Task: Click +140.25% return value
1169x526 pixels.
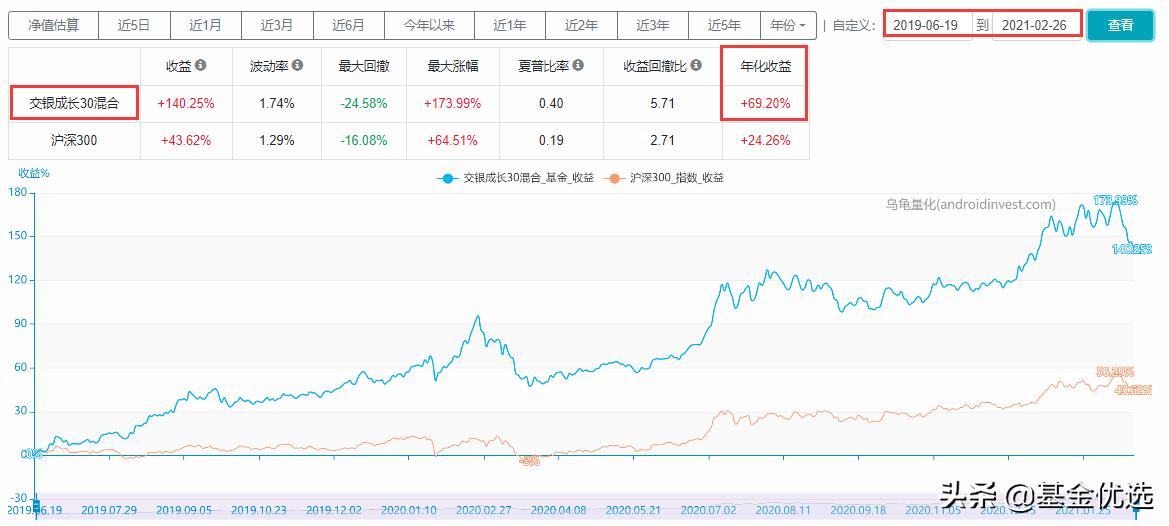Action: (186, 104)
